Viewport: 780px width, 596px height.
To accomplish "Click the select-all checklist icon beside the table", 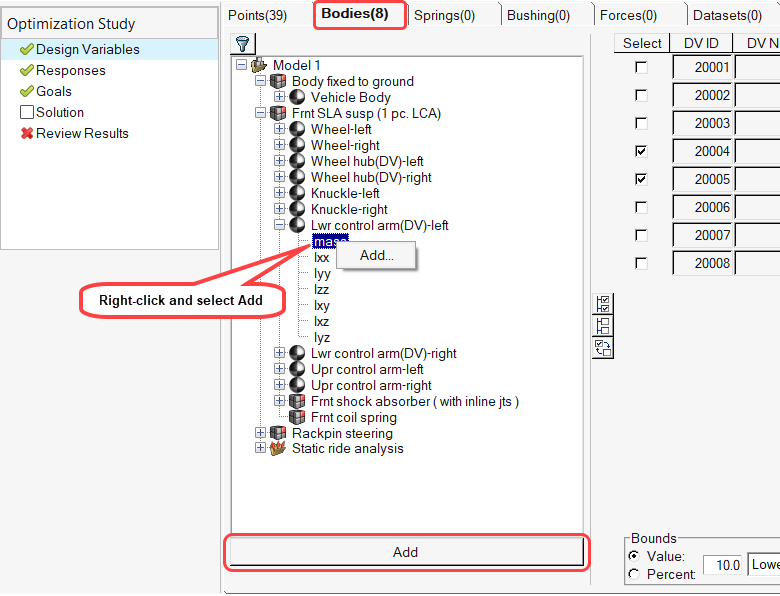I will [603, 304].
